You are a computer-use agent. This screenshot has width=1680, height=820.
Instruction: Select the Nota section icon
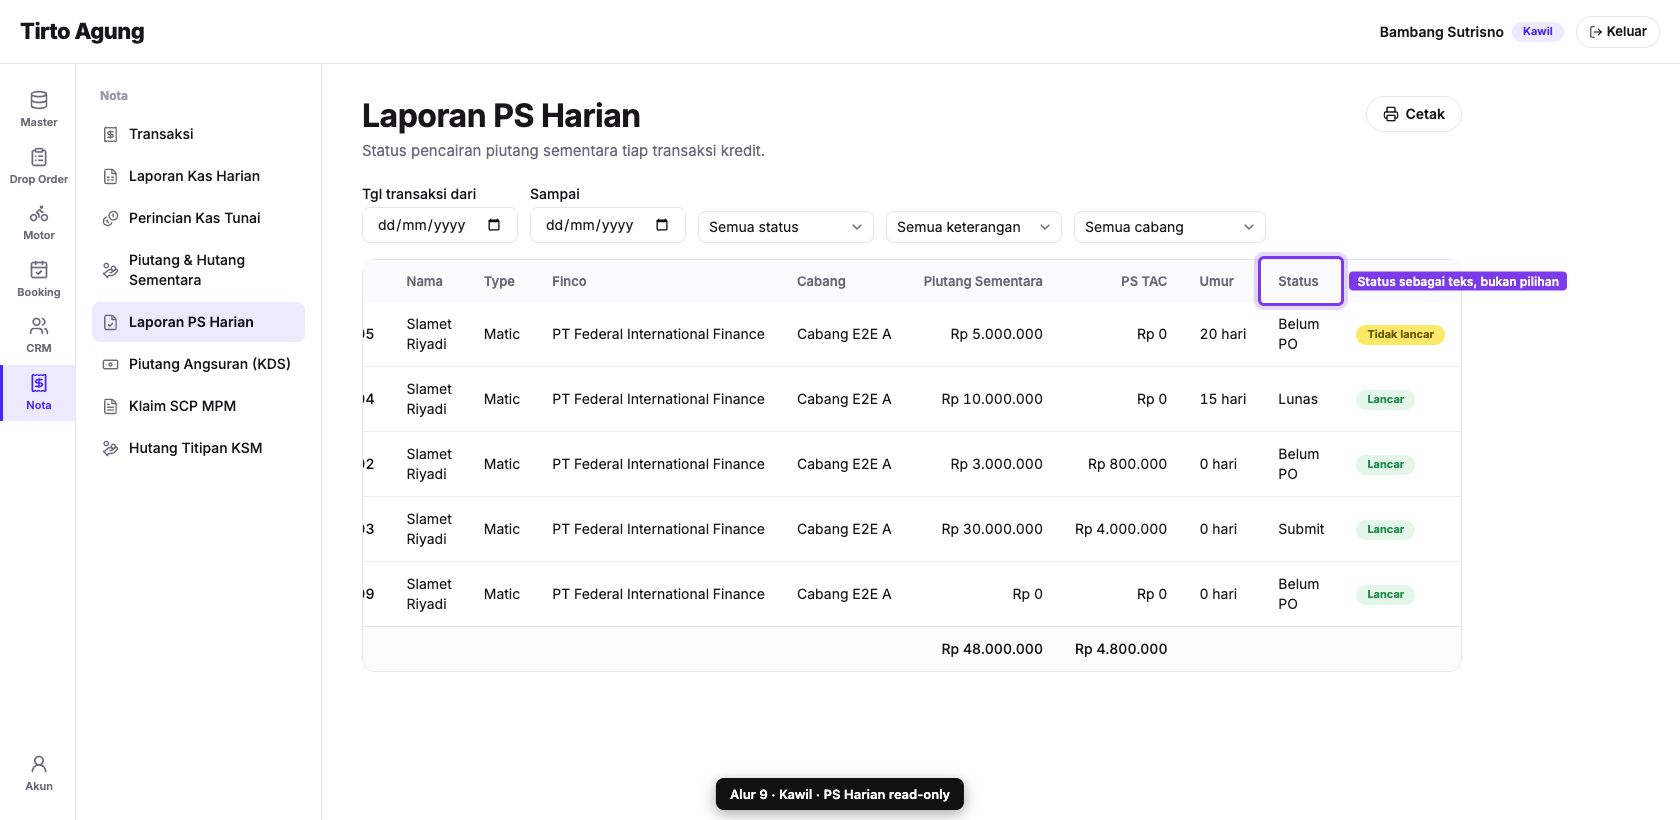tap(38, 383)
